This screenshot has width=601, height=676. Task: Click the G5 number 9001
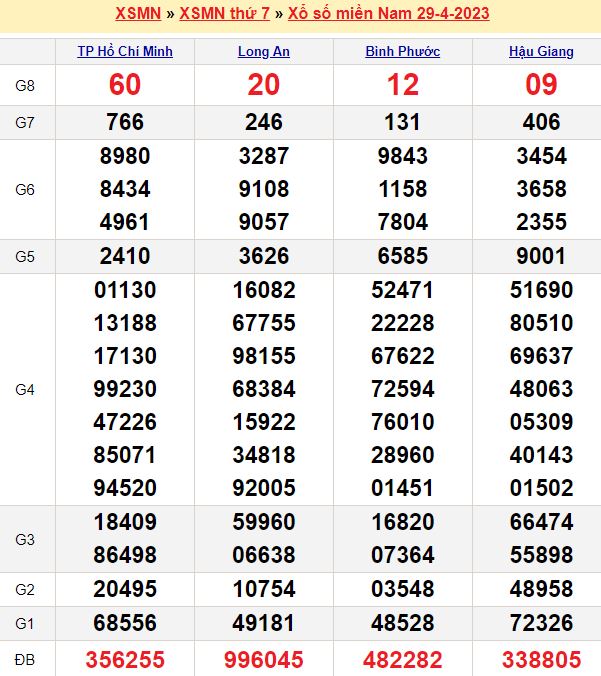tap(541, 255)
